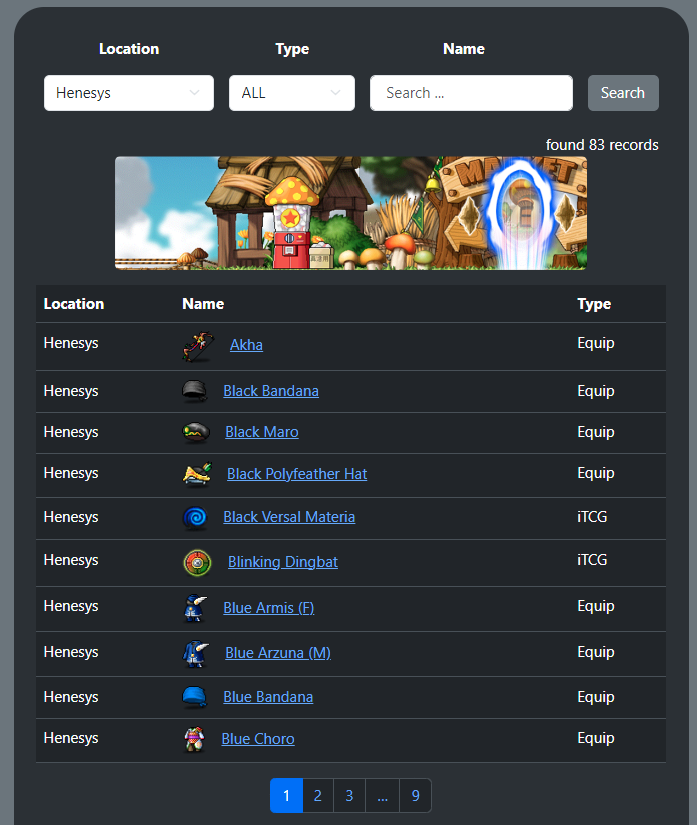
Task: Click the Blue Choro item icon
Action: click(194, 739)
